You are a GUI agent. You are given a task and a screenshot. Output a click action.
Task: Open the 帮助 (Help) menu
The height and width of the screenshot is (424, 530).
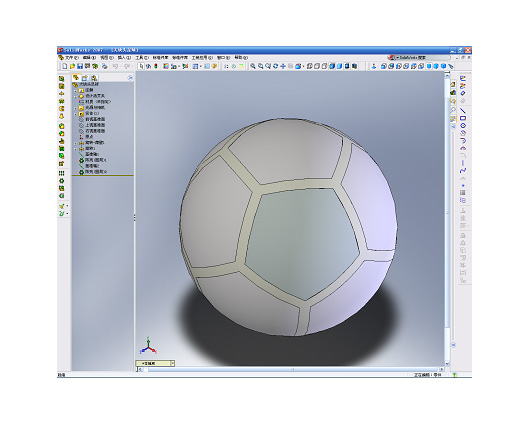241,58
